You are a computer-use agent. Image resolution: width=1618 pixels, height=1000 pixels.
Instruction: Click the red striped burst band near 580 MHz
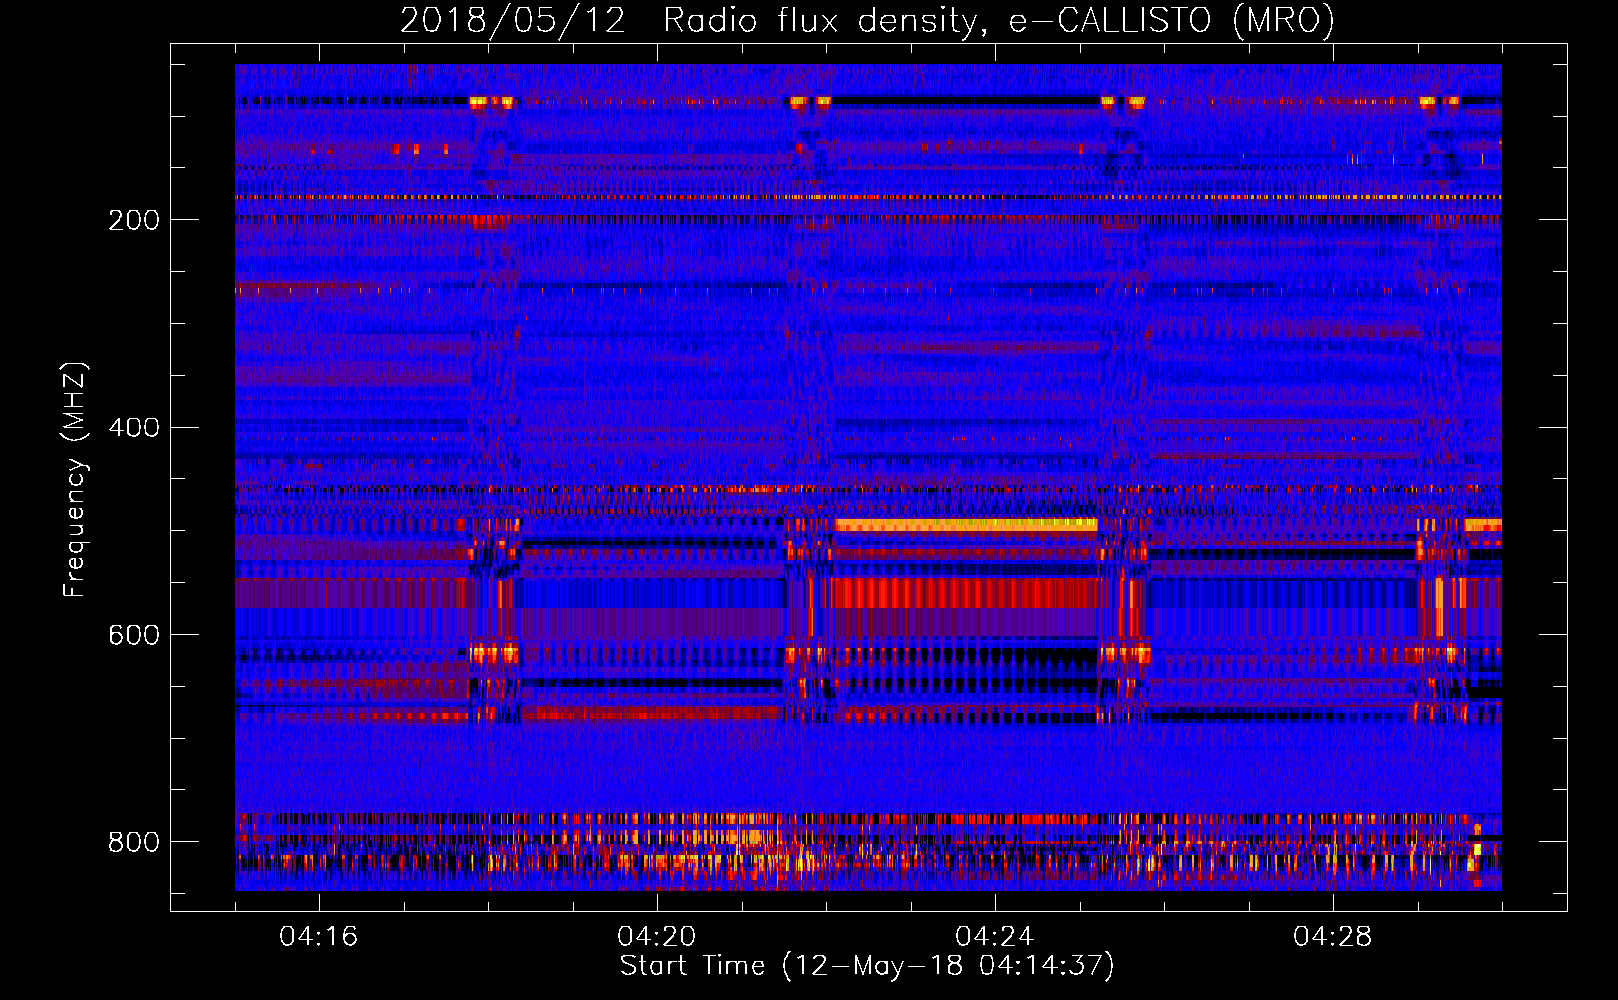(966, 593)
